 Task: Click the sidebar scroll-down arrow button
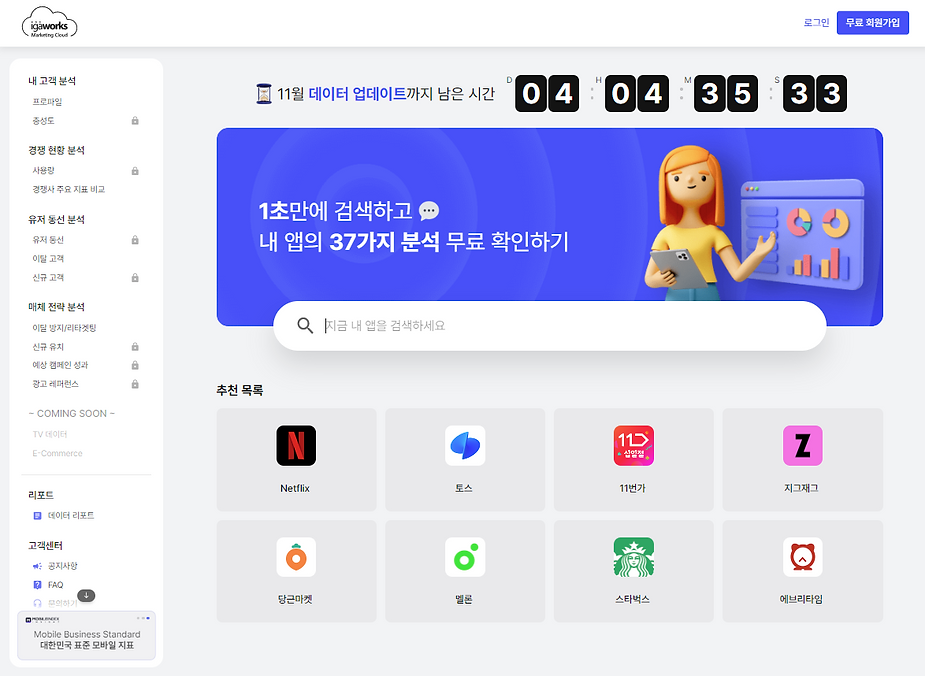86,596
